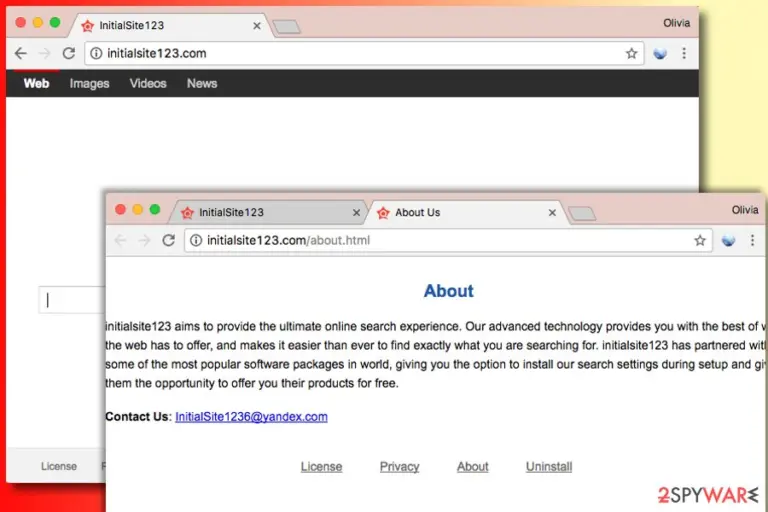Viewport: 768px width, 512px height.
Task: Click the search input box on the rear page
Action: (x=72, y=300)
